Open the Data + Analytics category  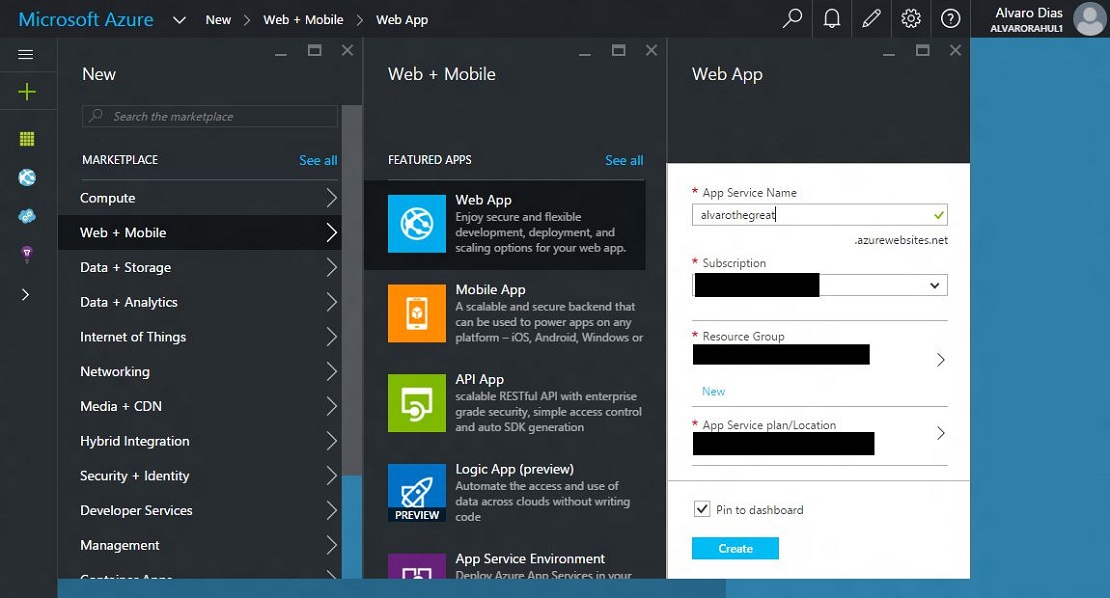tap(200, 302)
